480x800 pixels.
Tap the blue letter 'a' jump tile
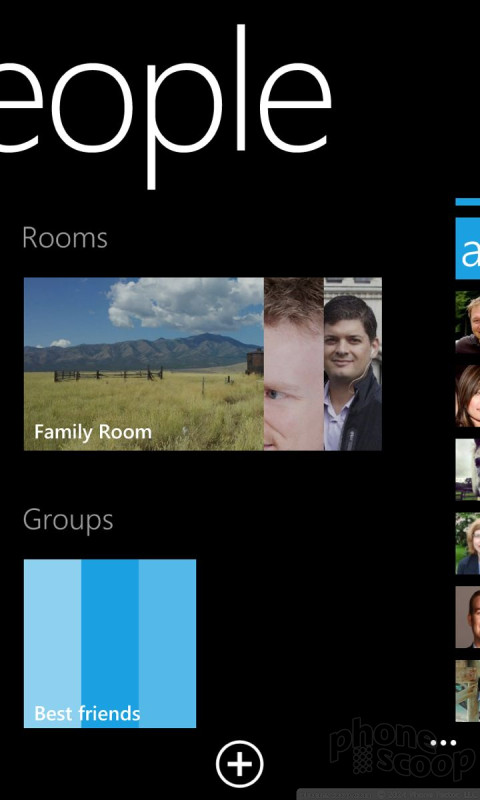(468, 248)
